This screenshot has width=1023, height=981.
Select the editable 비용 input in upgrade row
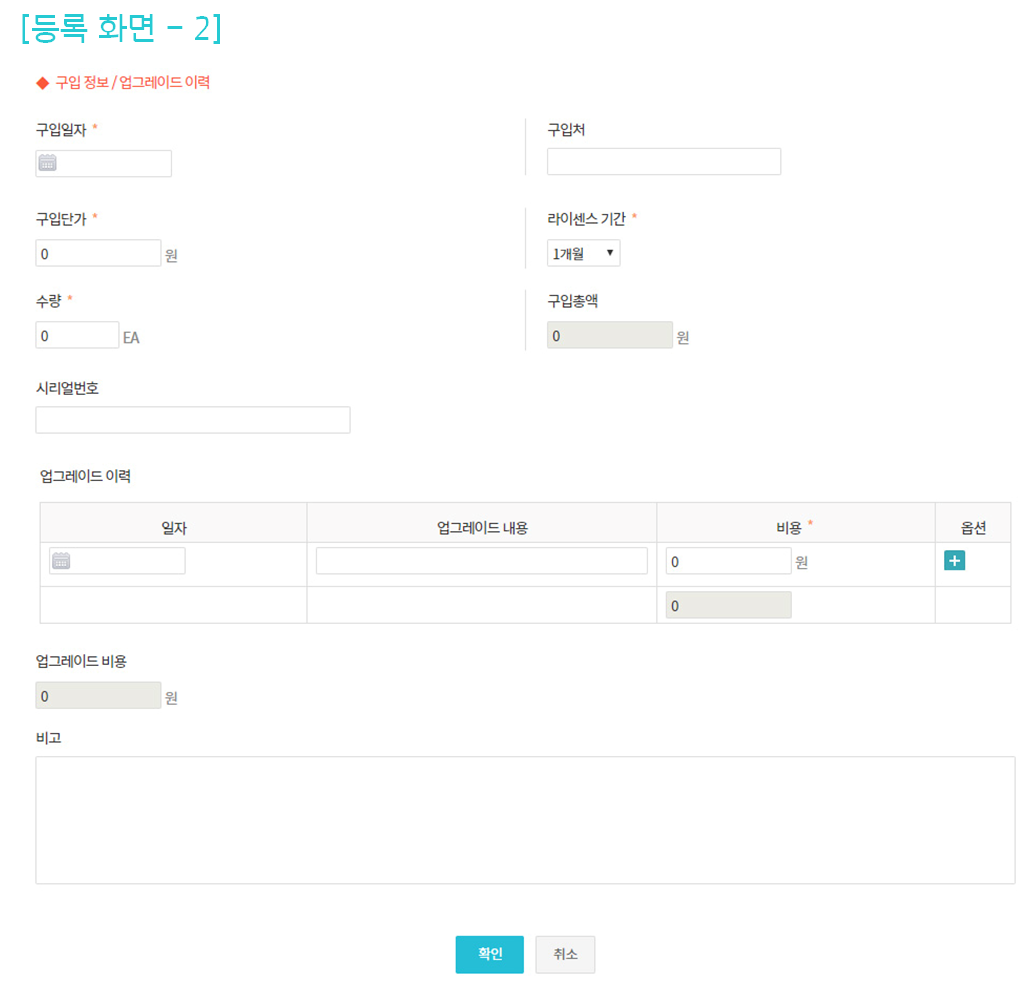click(x=728, y=561)
